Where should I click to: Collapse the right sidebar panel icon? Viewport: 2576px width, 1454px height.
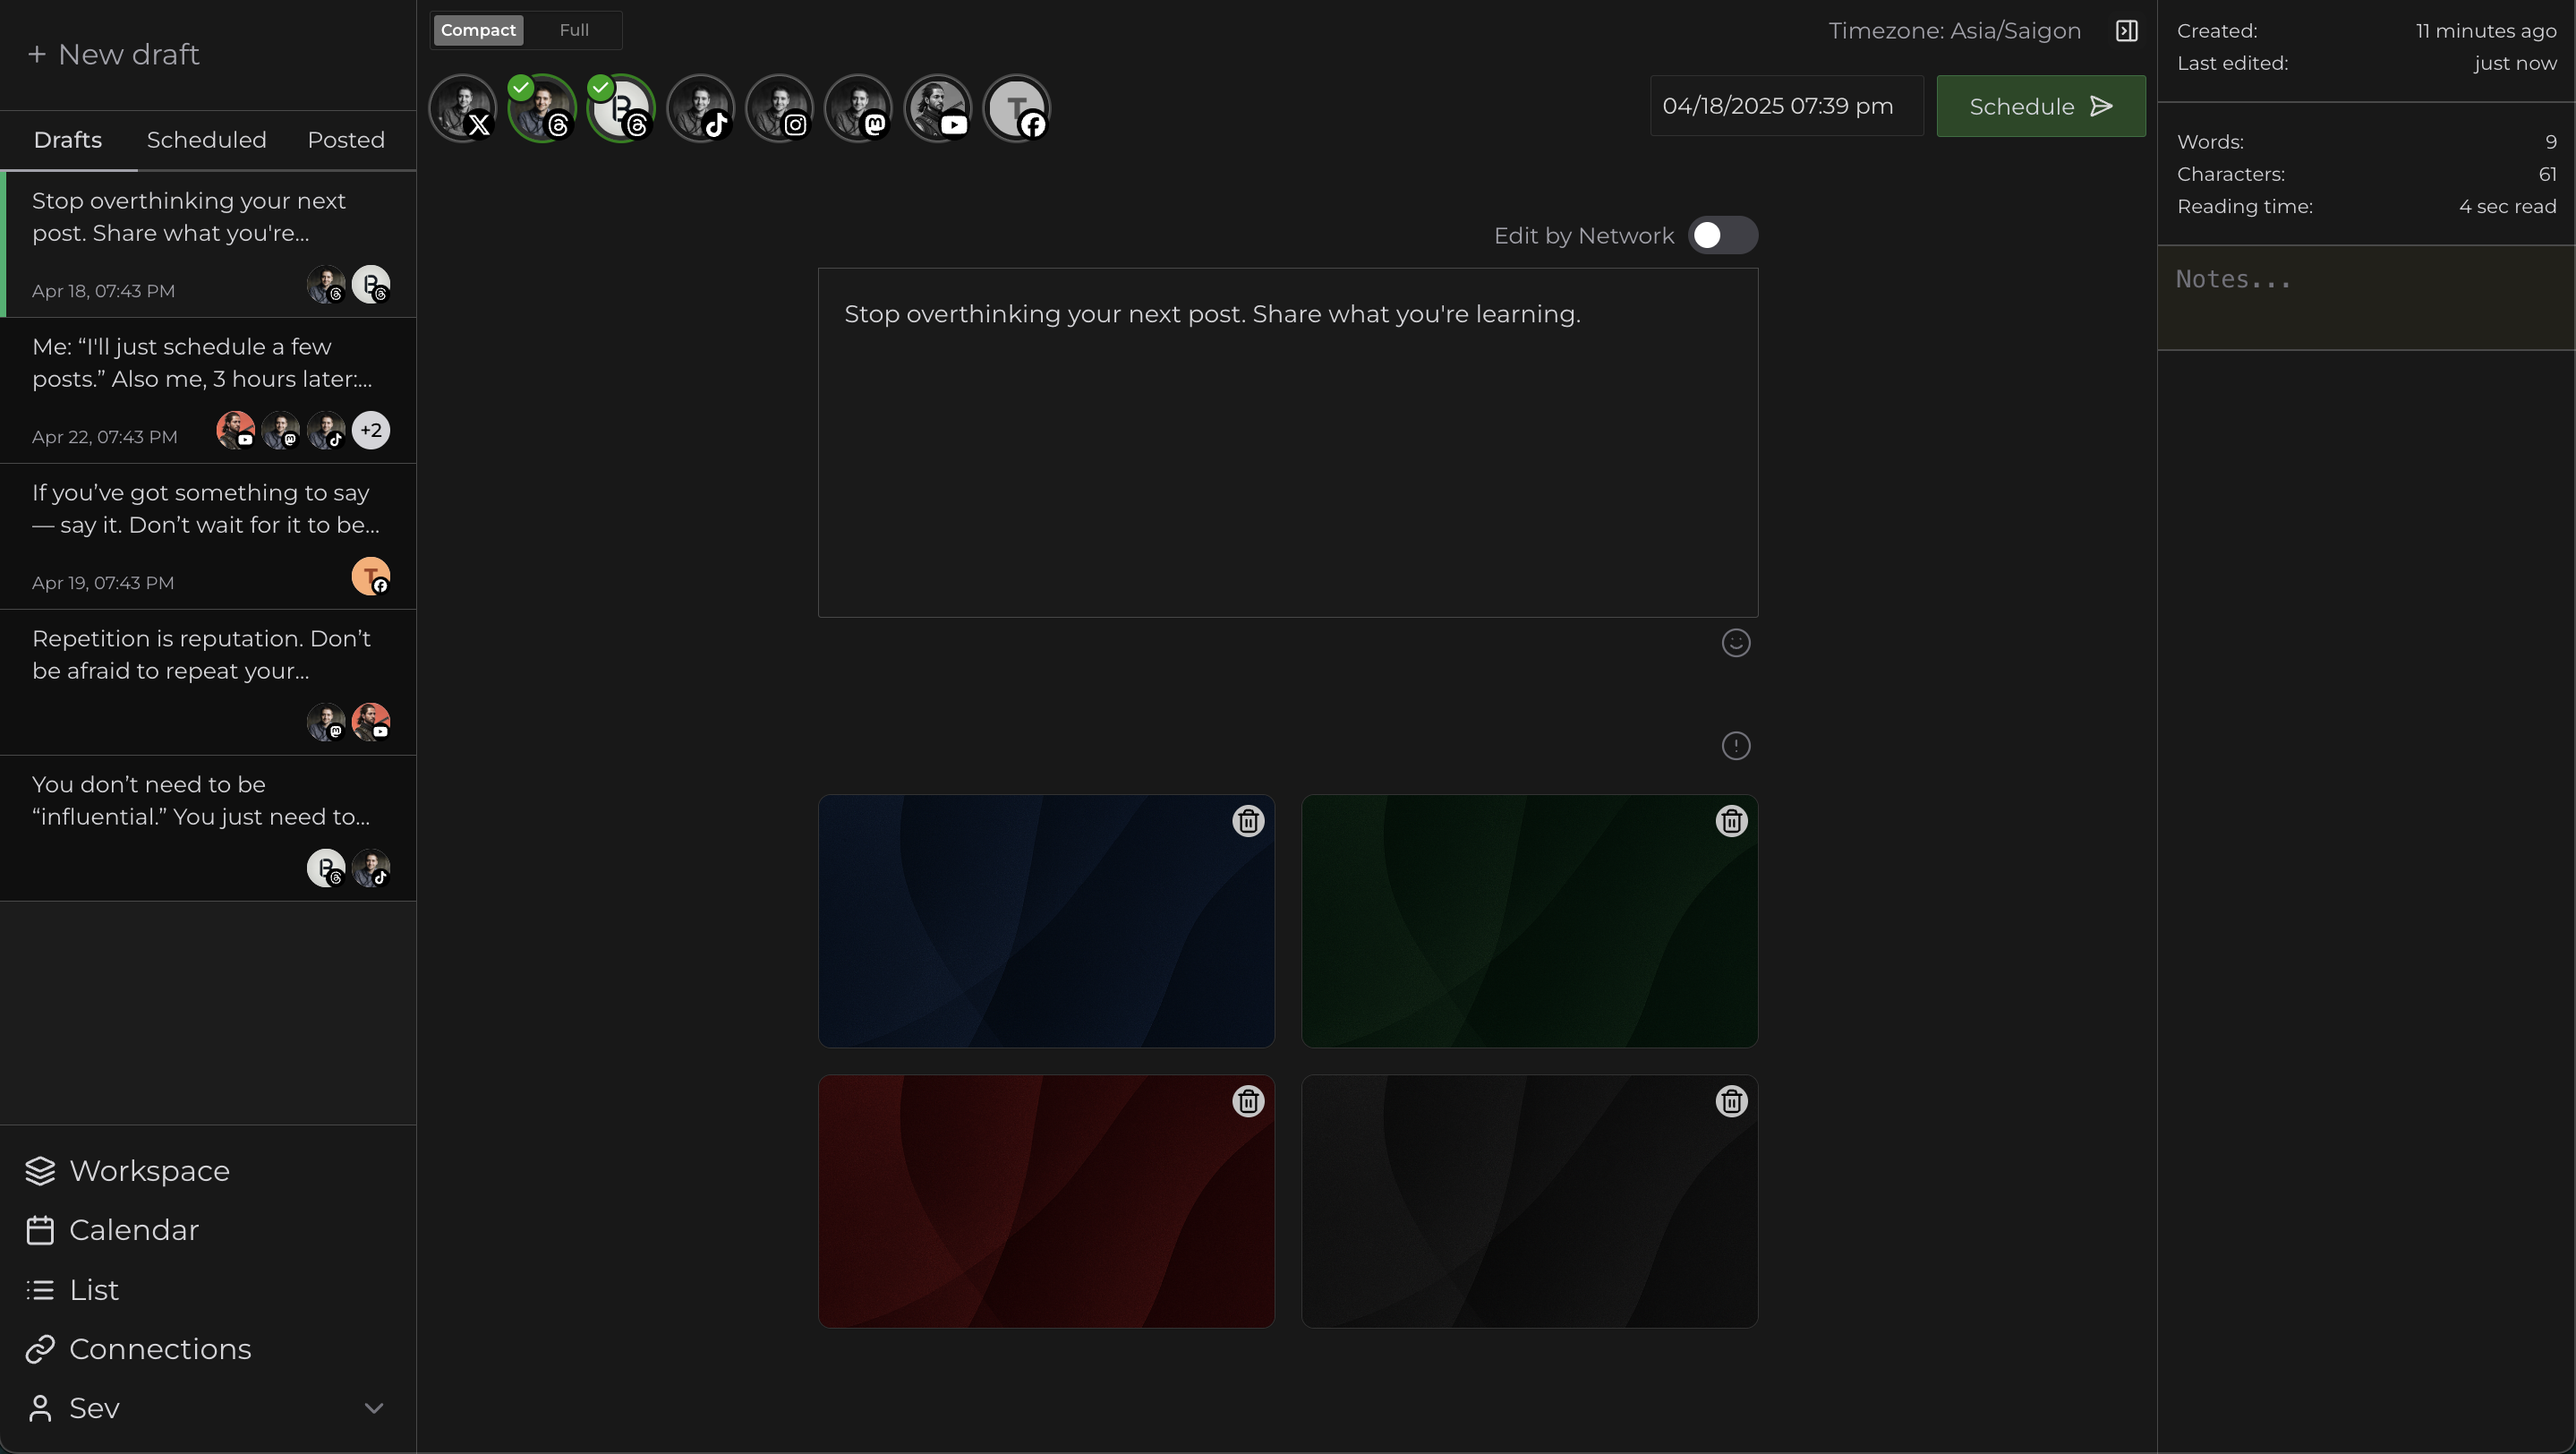click(2126, 31)
